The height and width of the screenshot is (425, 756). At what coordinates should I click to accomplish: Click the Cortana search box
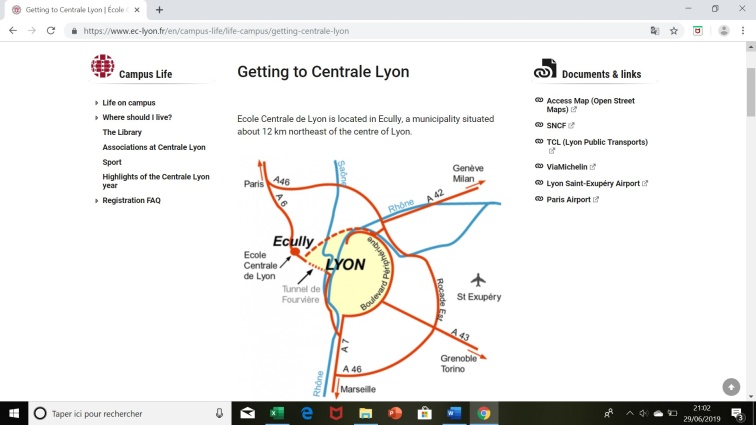point(130,413)
